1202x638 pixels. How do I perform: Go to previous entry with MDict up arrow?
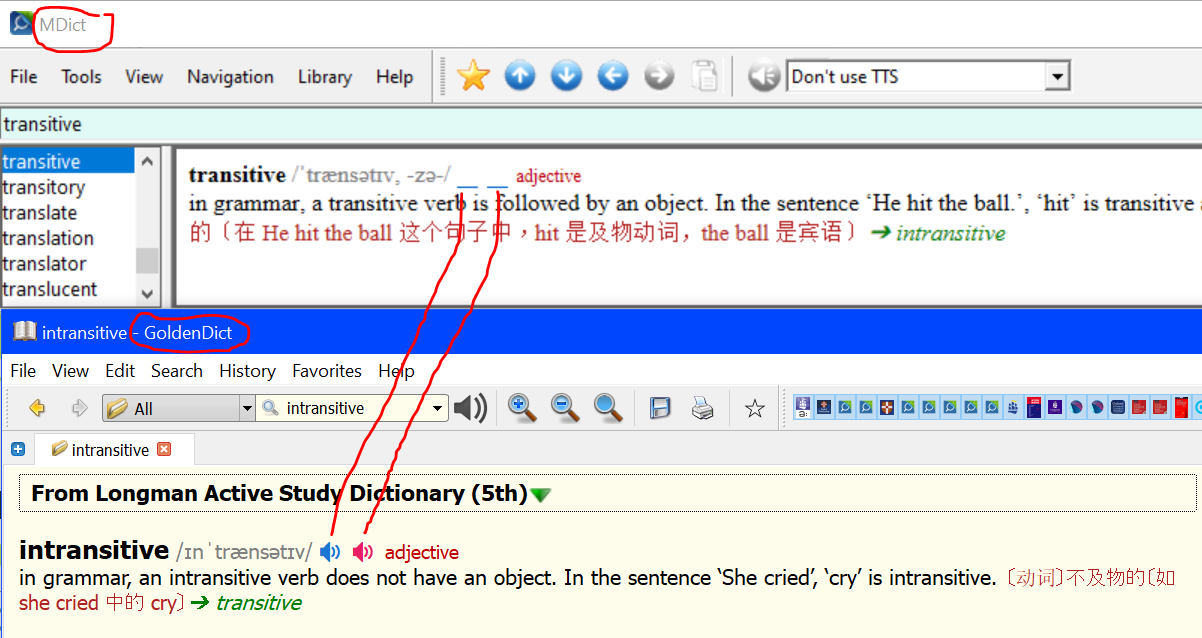[520, 76]
